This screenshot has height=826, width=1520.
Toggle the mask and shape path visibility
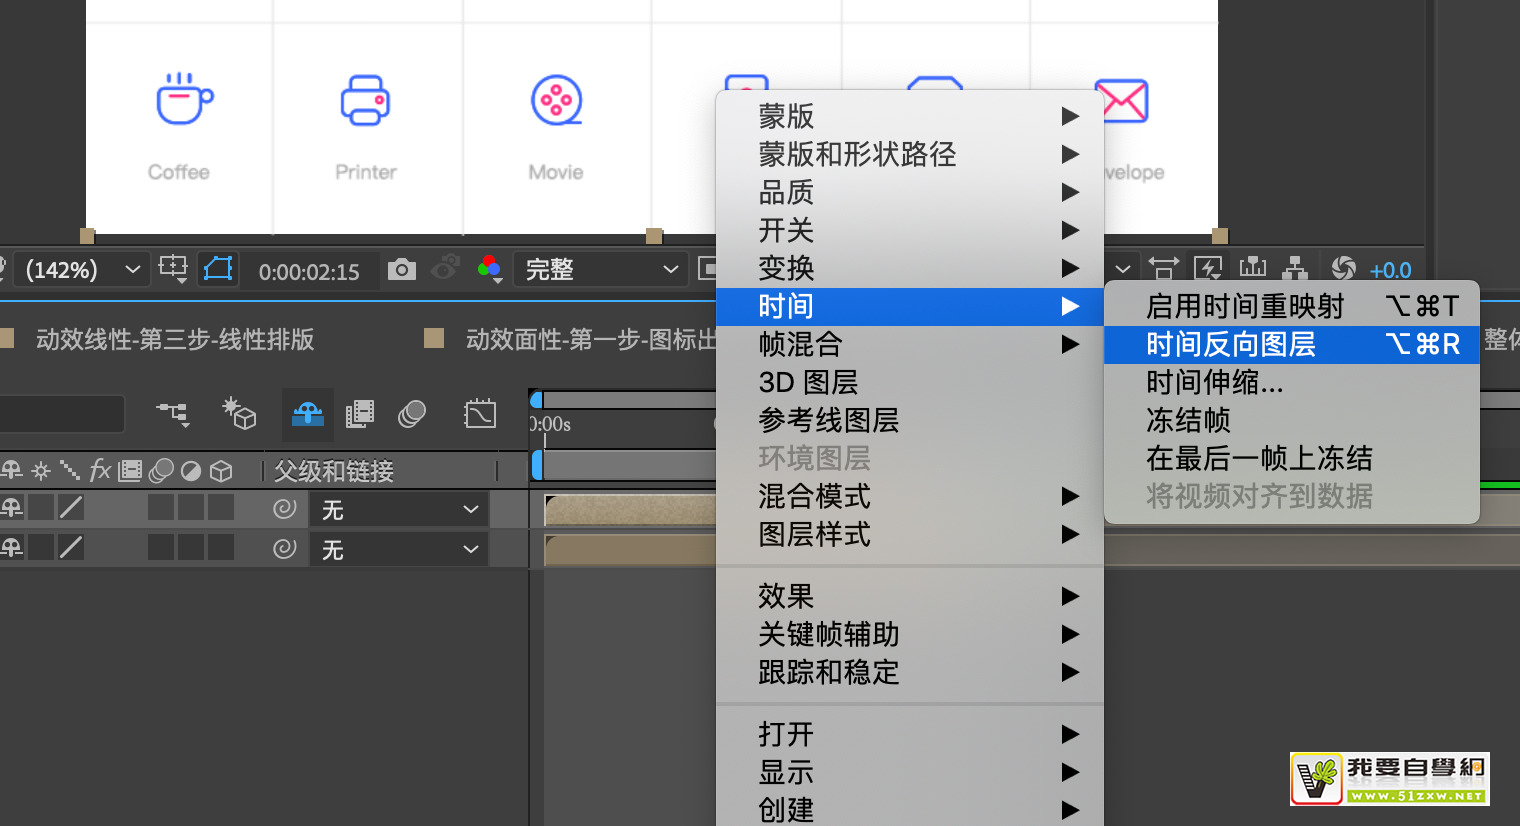coord(218,268)
